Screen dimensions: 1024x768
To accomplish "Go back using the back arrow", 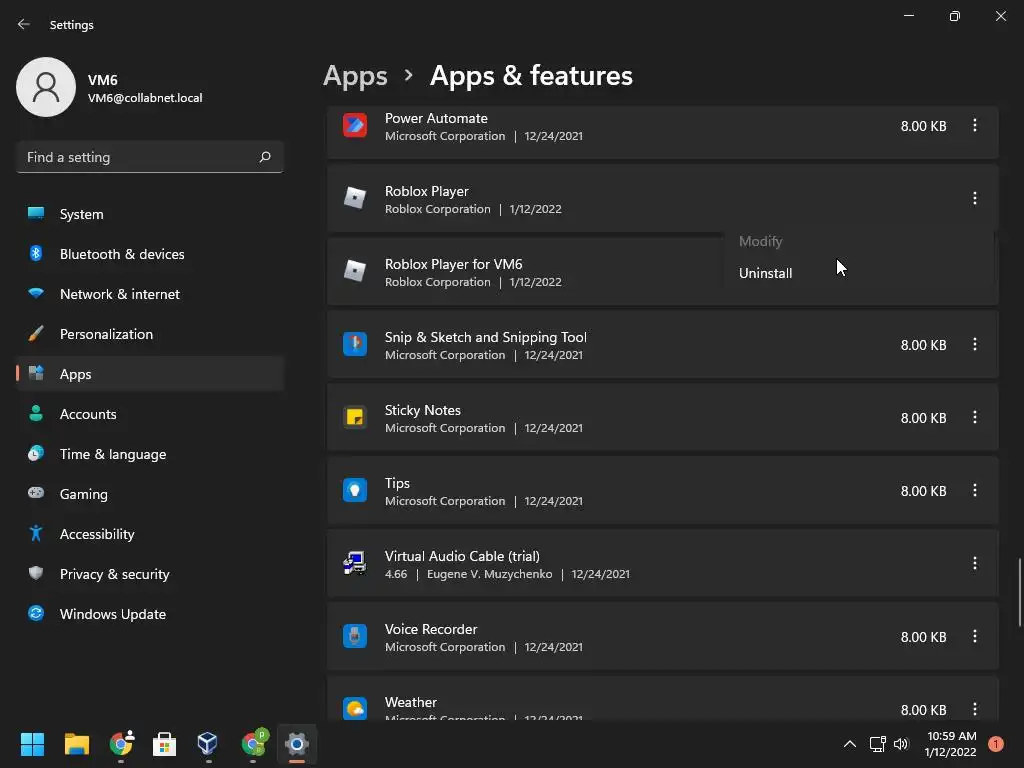I will 24,25.
